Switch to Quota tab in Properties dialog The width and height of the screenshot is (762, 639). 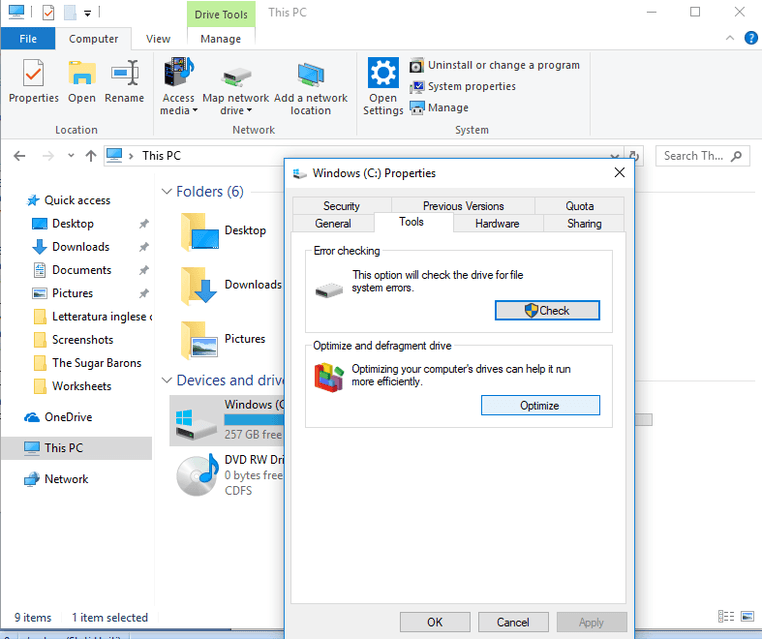pos(579,206)
